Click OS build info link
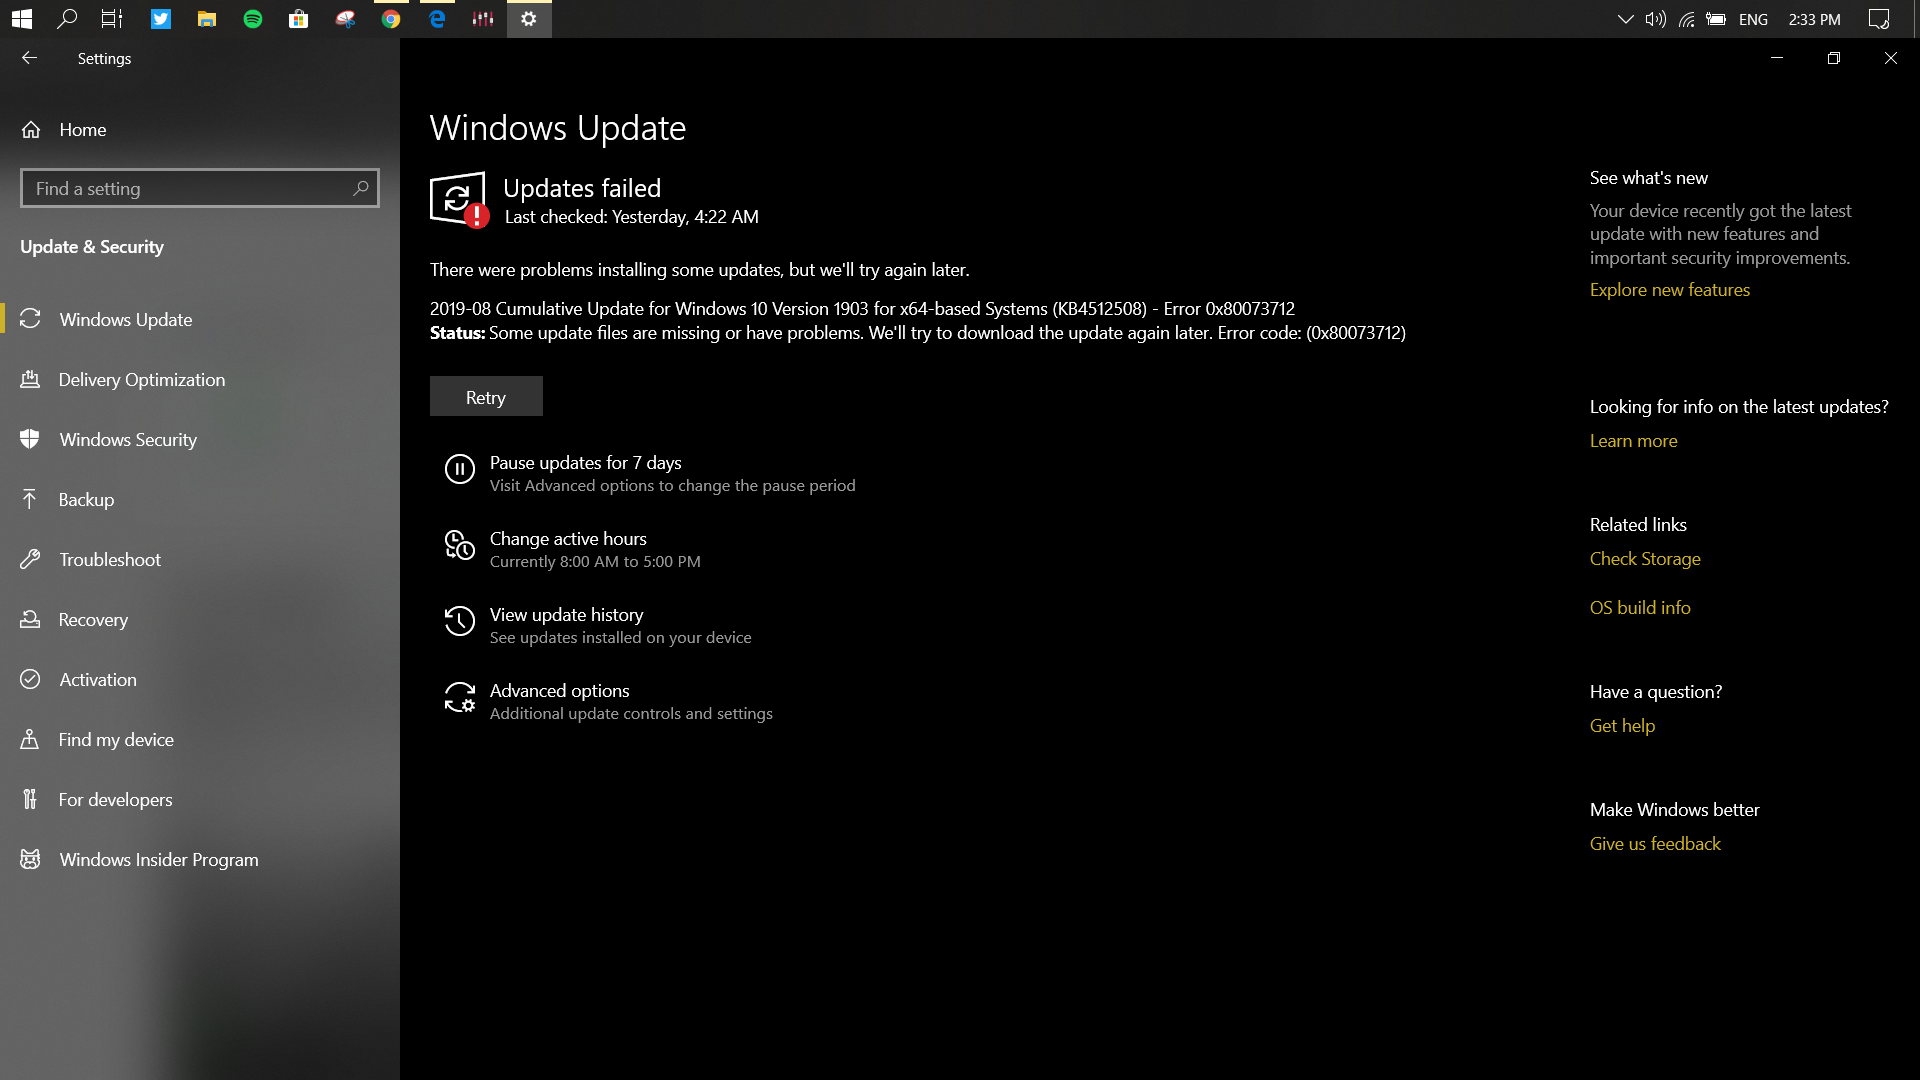This screenshot has height=1080, width=1920. click(1639, 607)
